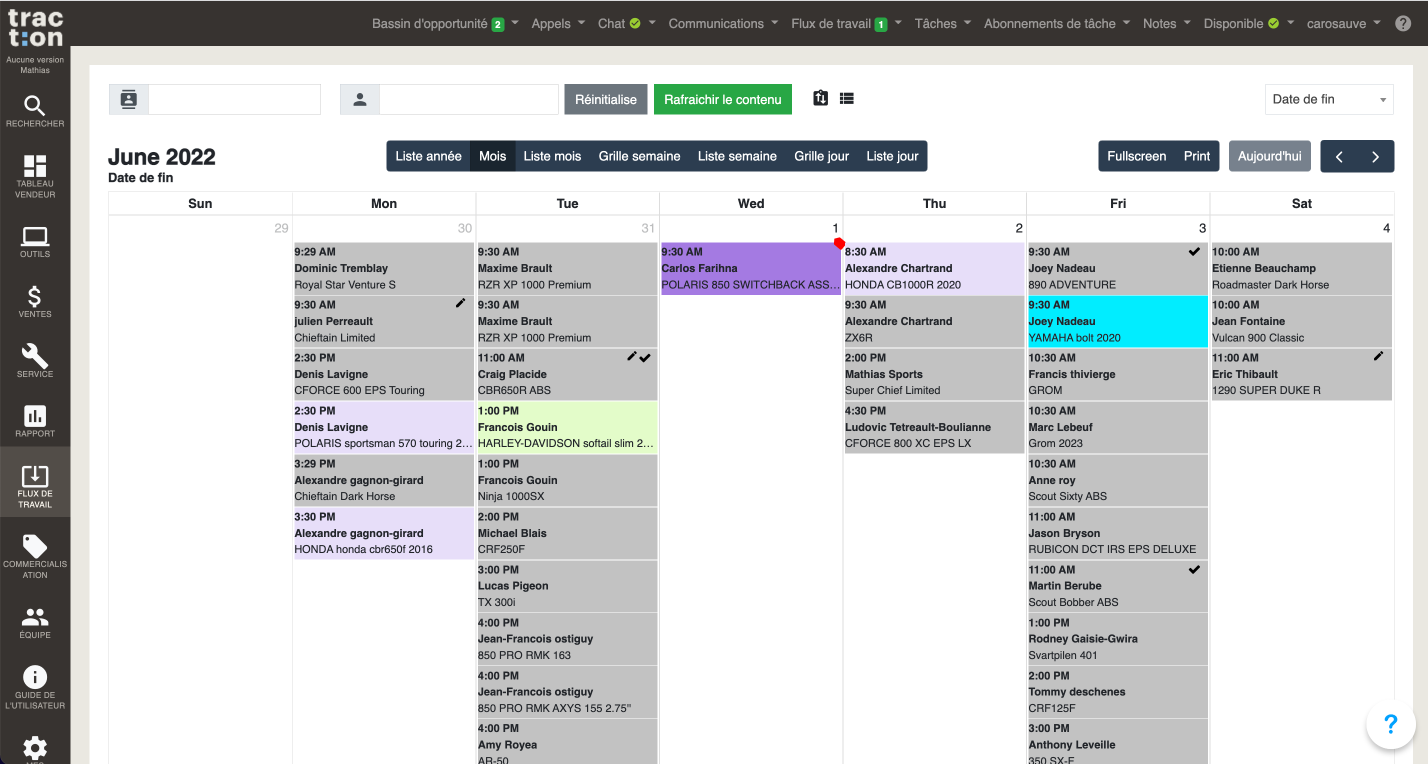
Task: Open the Outils sidebar item
Action: tap(35, 242)
